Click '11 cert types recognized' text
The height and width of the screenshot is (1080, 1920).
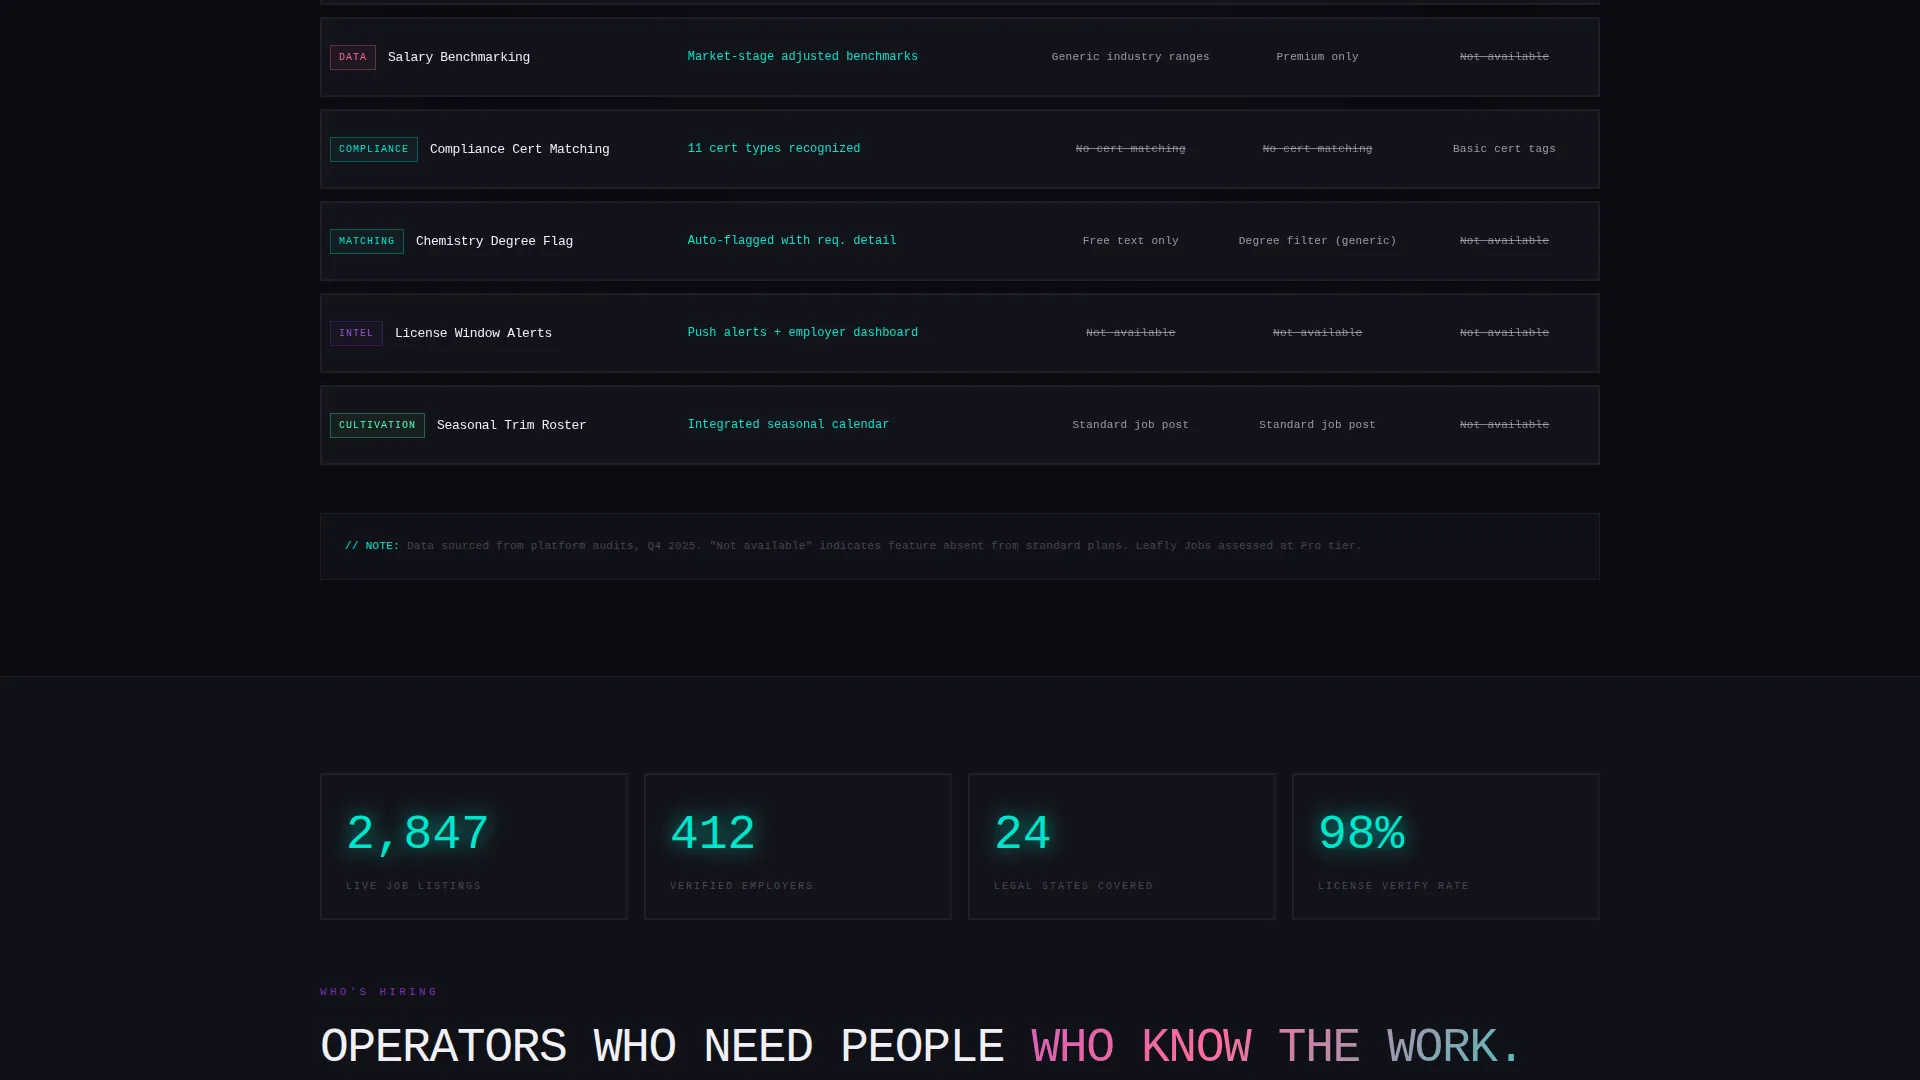coord(773,149)
